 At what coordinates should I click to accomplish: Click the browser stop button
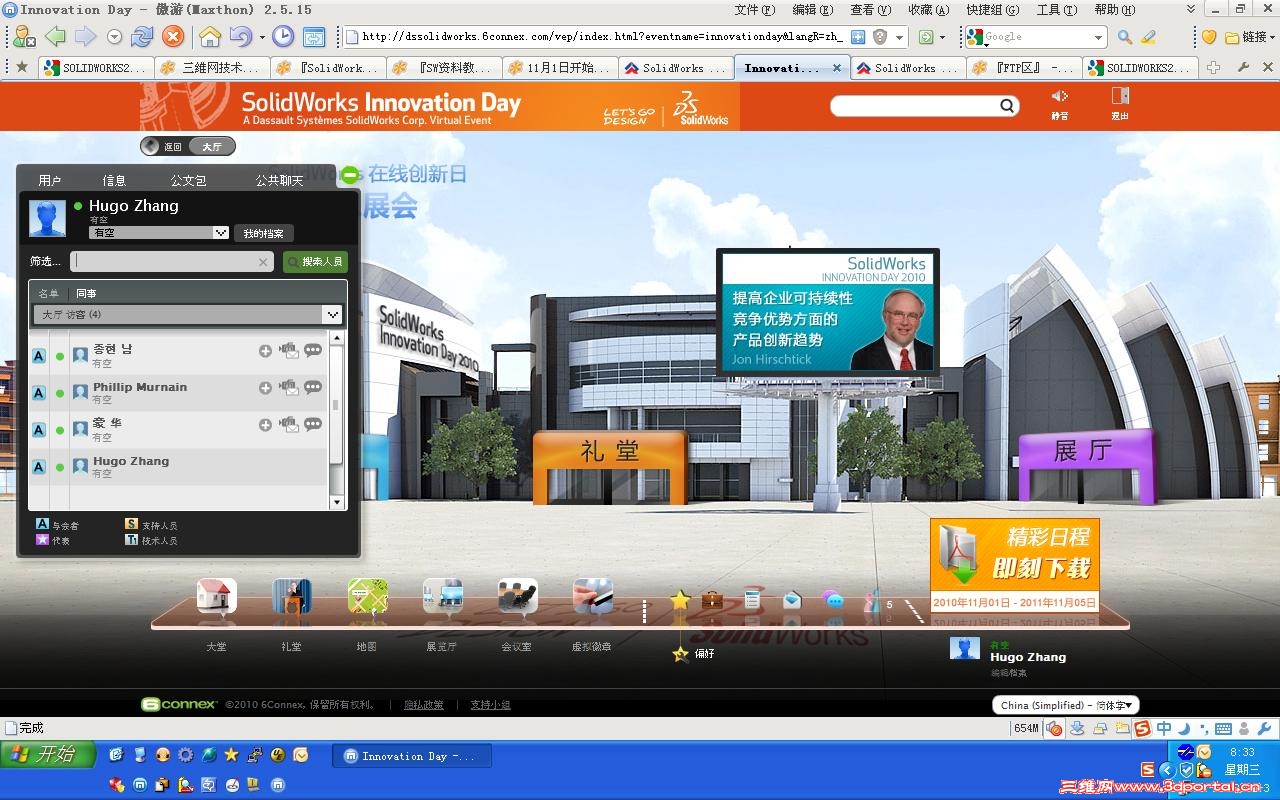[173, 37]
